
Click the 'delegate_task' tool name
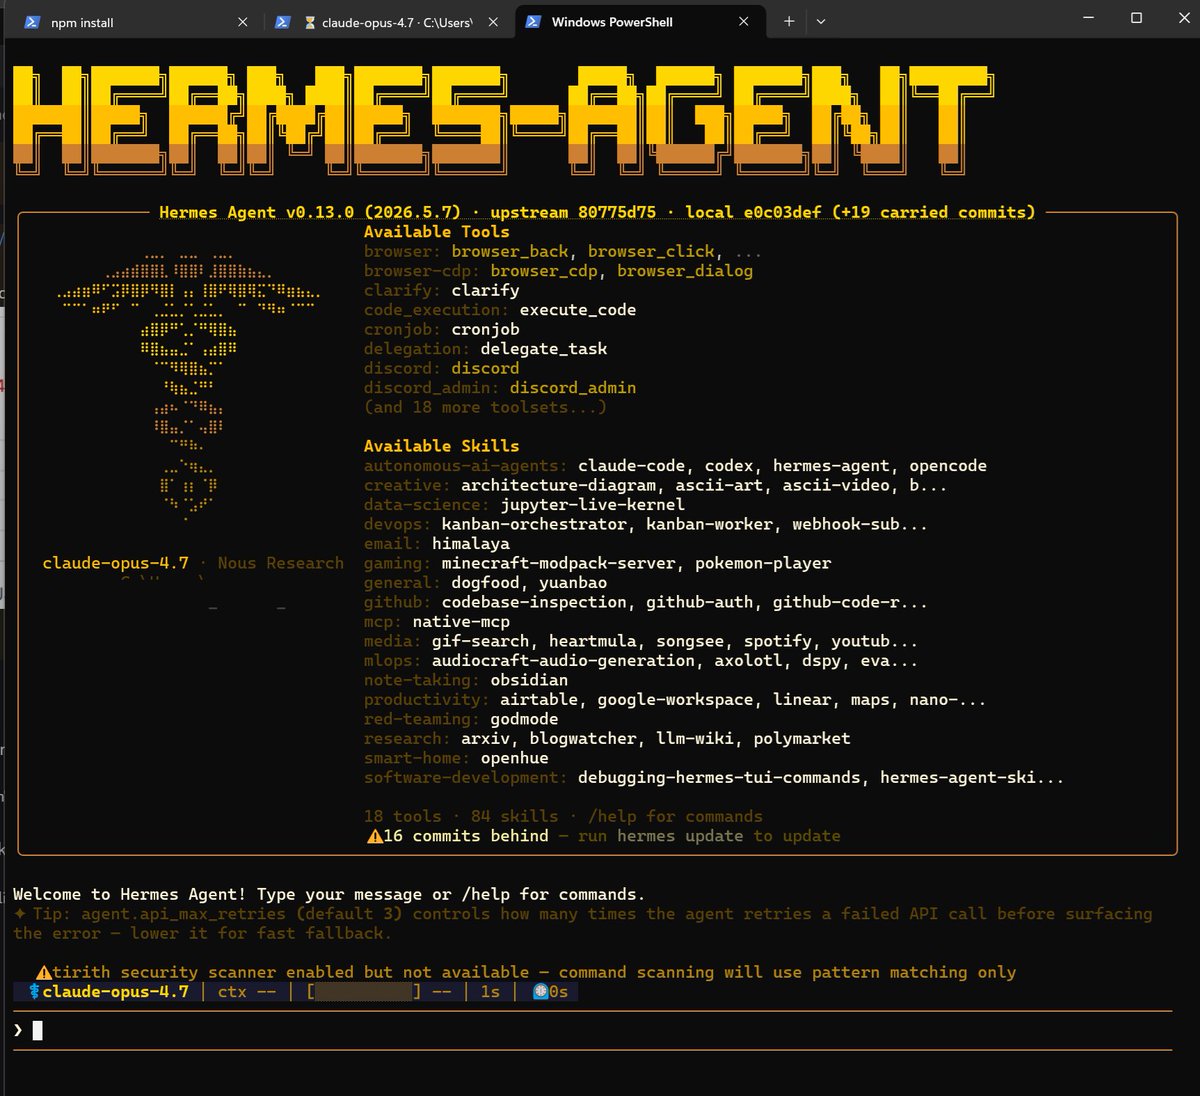pos(544,349)
